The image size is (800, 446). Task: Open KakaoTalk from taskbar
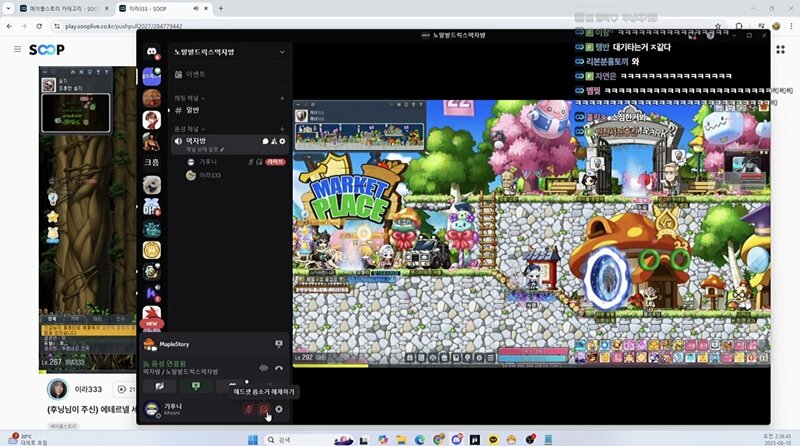[493, 440]
